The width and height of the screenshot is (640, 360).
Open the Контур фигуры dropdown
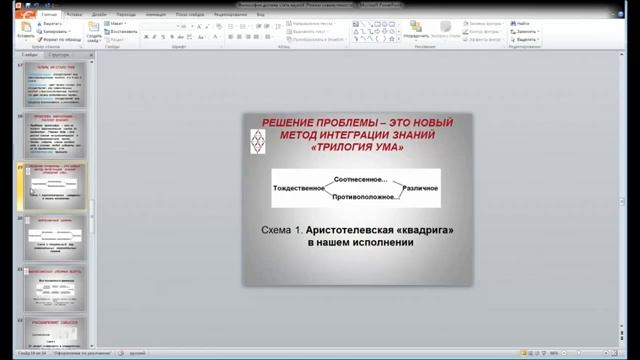[x=482, y=31]
